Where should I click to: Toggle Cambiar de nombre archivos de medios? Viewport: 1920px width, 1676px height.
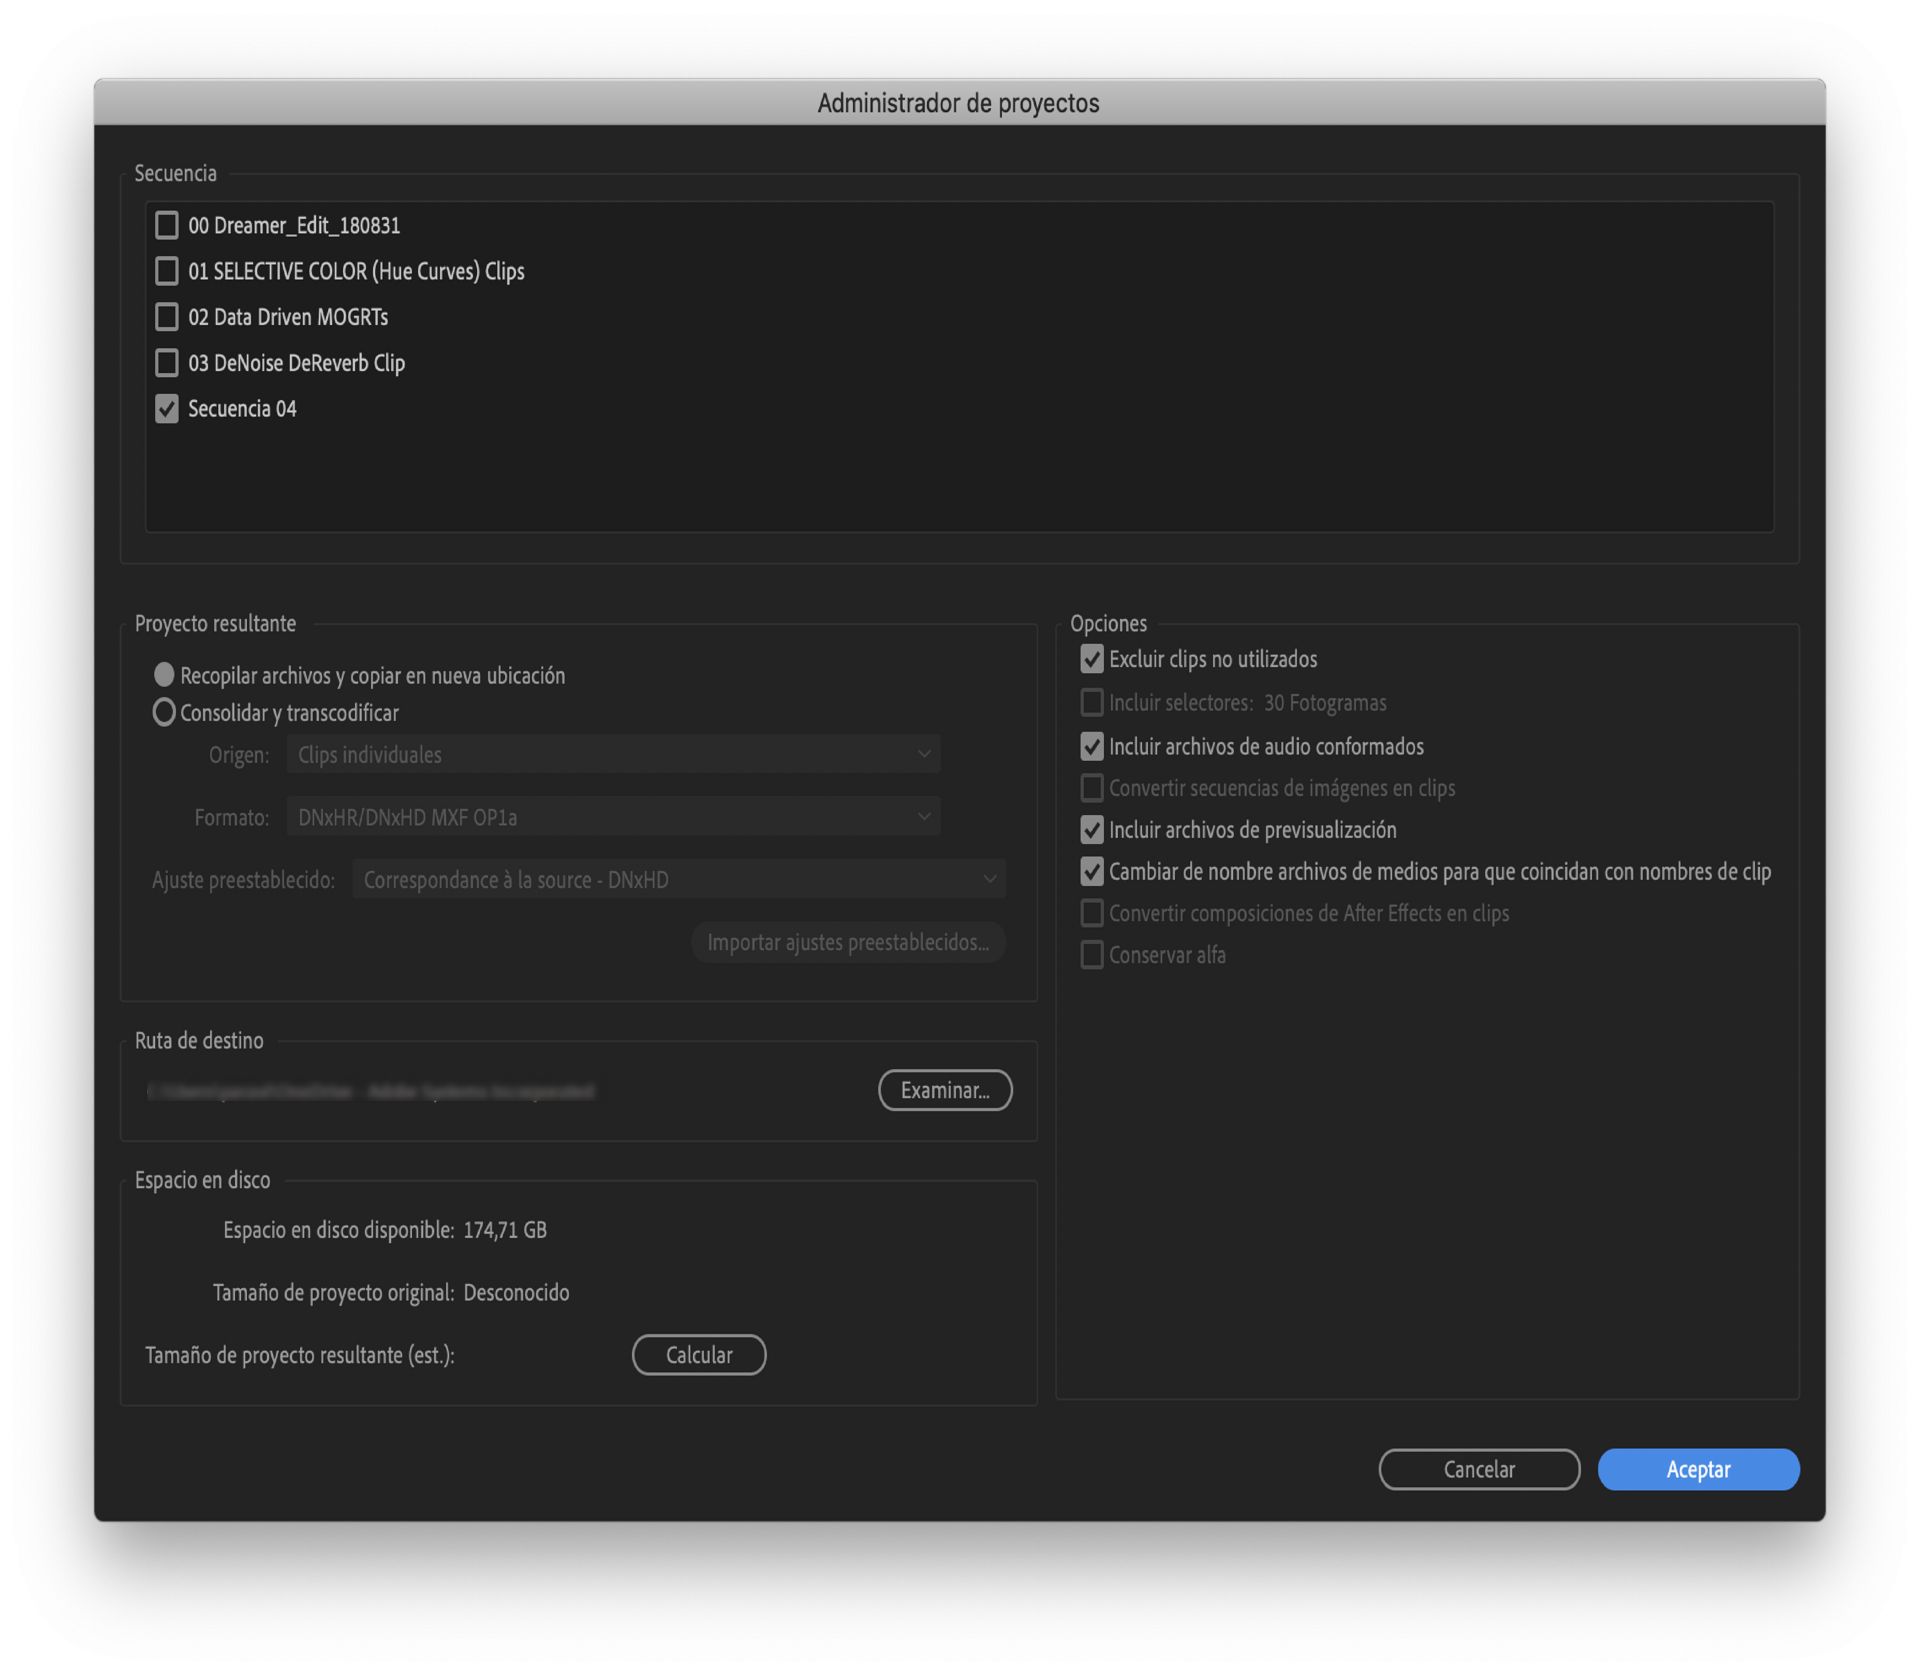(1092, 872)
